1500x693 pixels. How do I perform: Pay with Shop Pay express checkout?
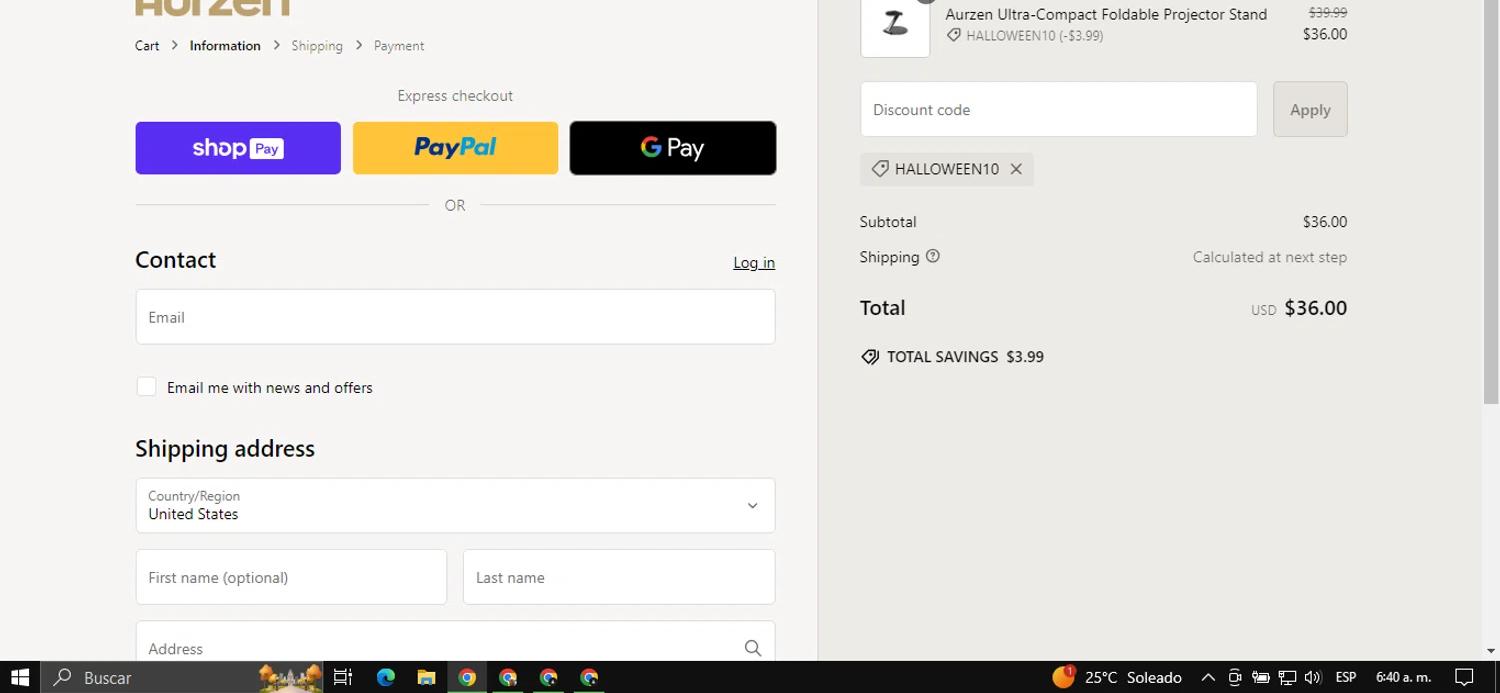pyautogui.click(x=238, y=148)
